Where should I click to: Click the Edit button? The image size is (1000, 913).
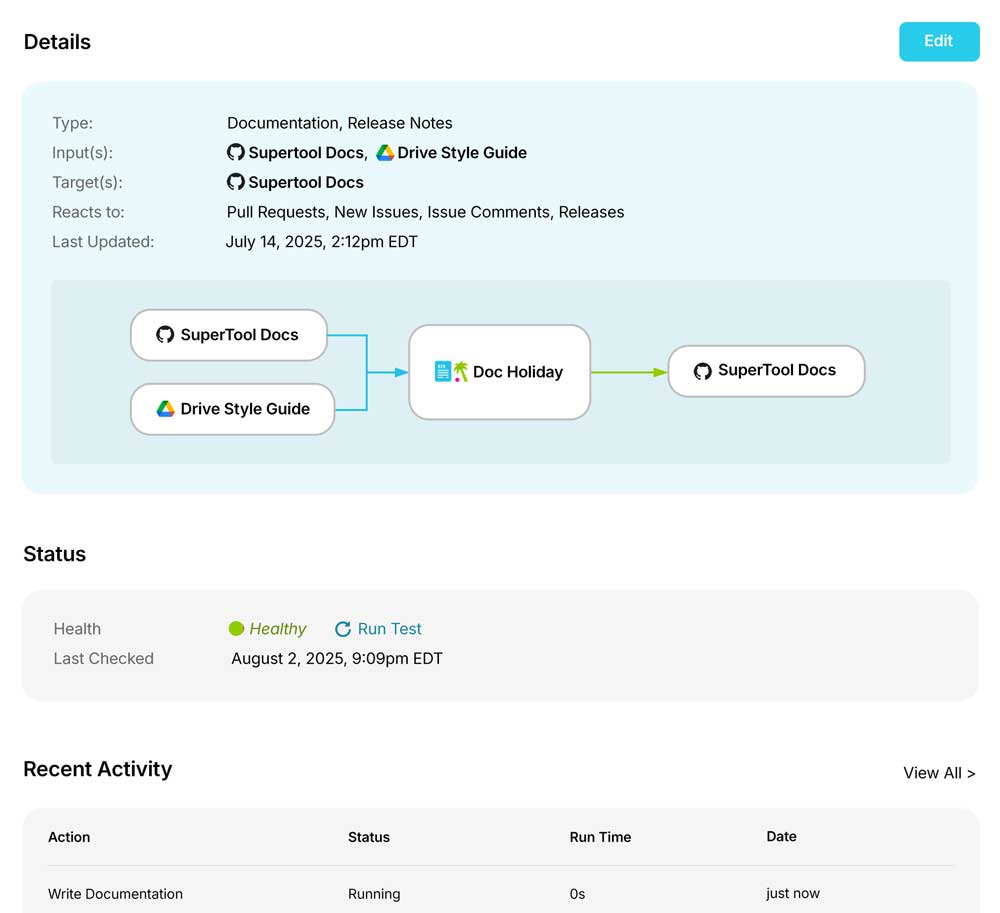(x=939, y=41)
